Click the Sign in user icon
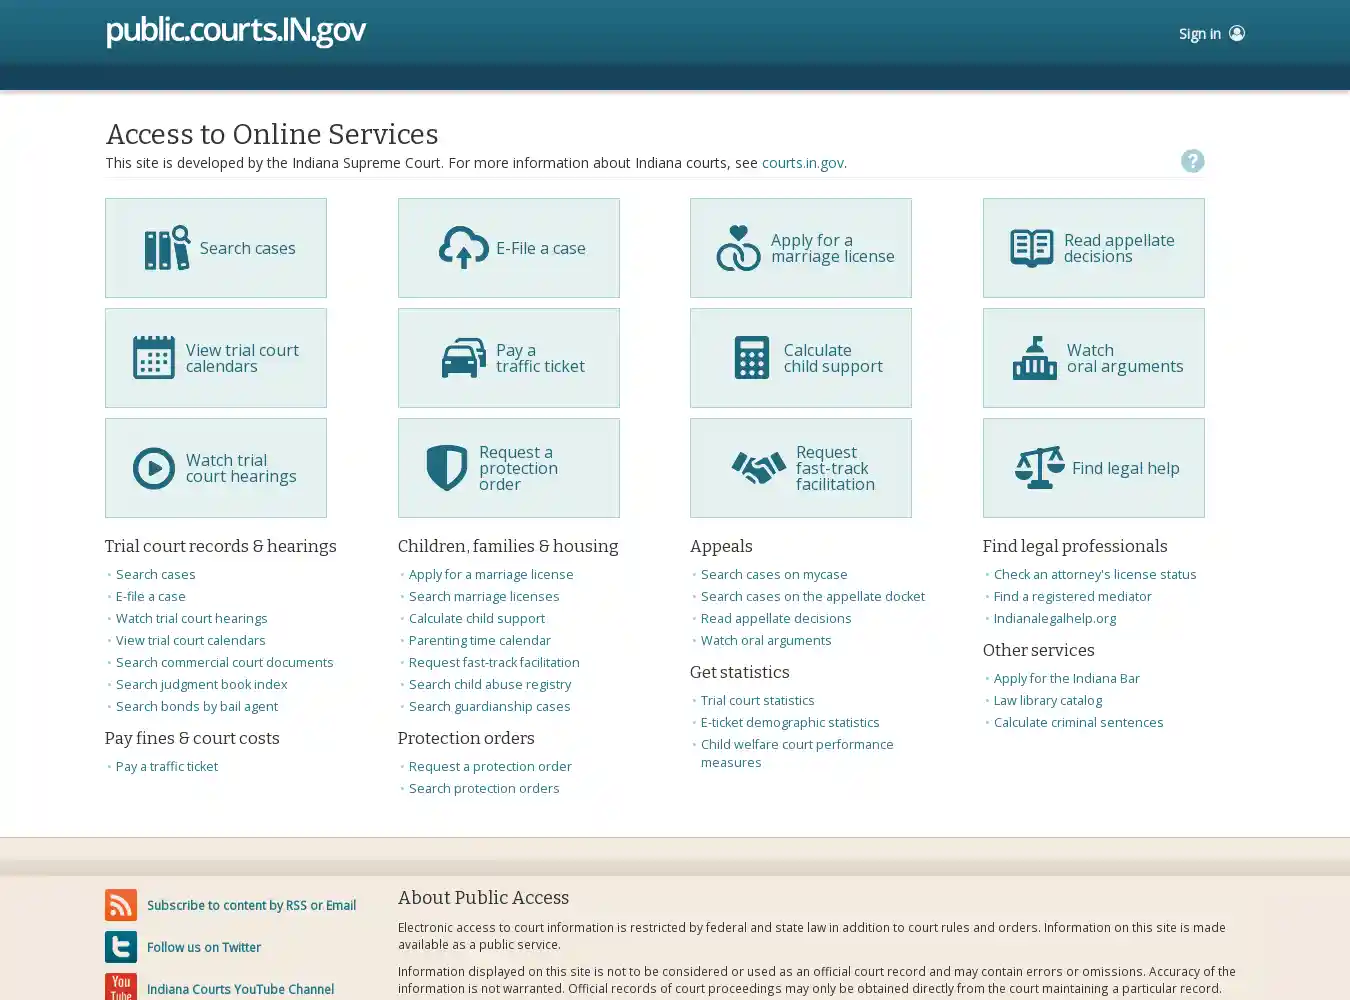1350x1000 pixels. tap(1237, 33)
